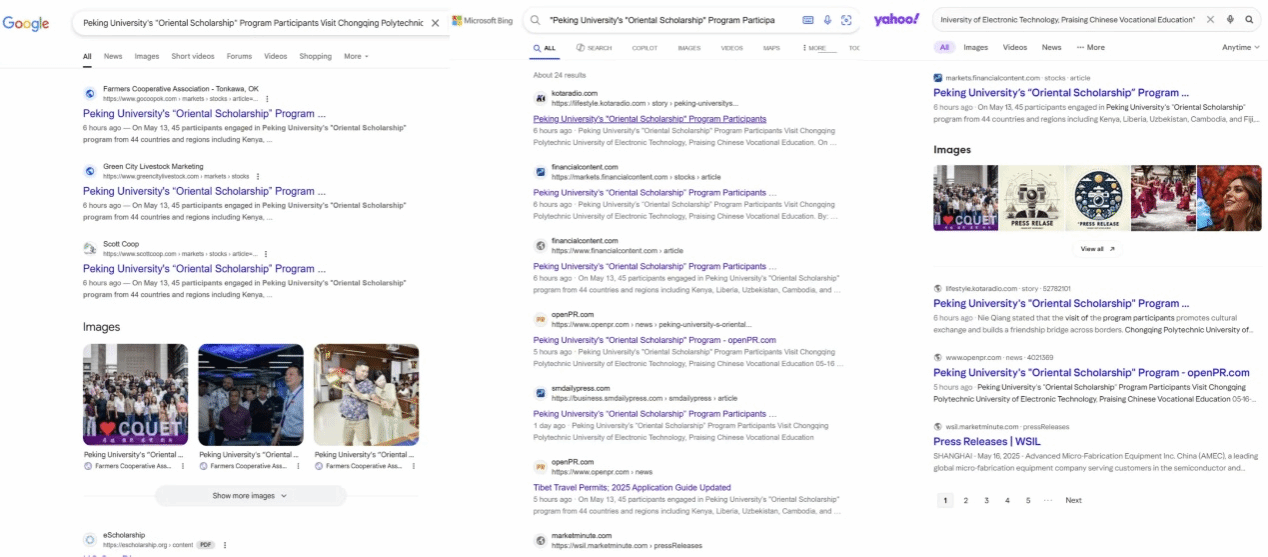Open Bing visual search camera icon
Image resolution: width=1268 pixels, height=557 pixels.
click(x=846, y=20)
